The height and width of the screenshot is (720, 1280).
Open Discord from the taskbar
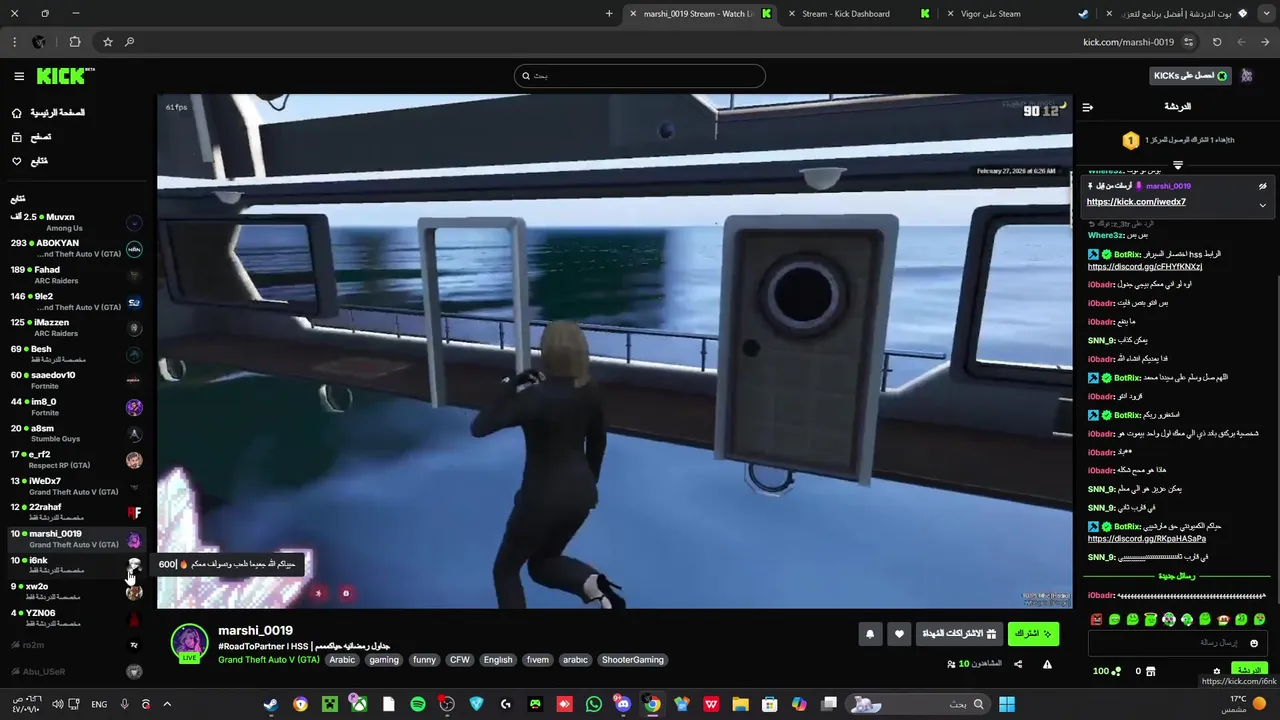click(623, 704)
